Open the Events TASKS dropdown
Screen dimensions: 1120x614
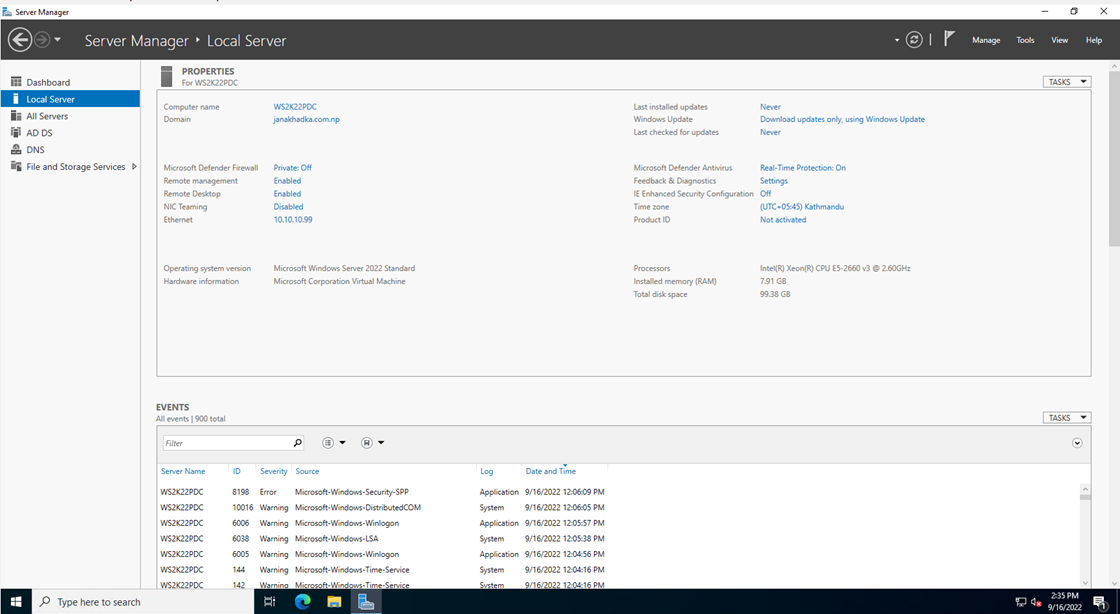1066,417
